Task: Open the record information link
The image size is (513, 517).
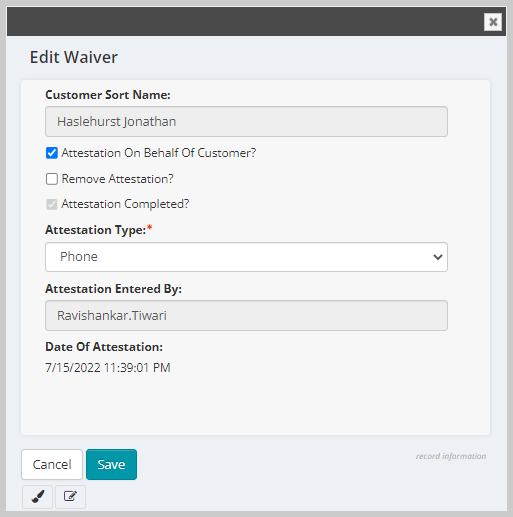Action: pyautogui.click(x=451, y=456)
